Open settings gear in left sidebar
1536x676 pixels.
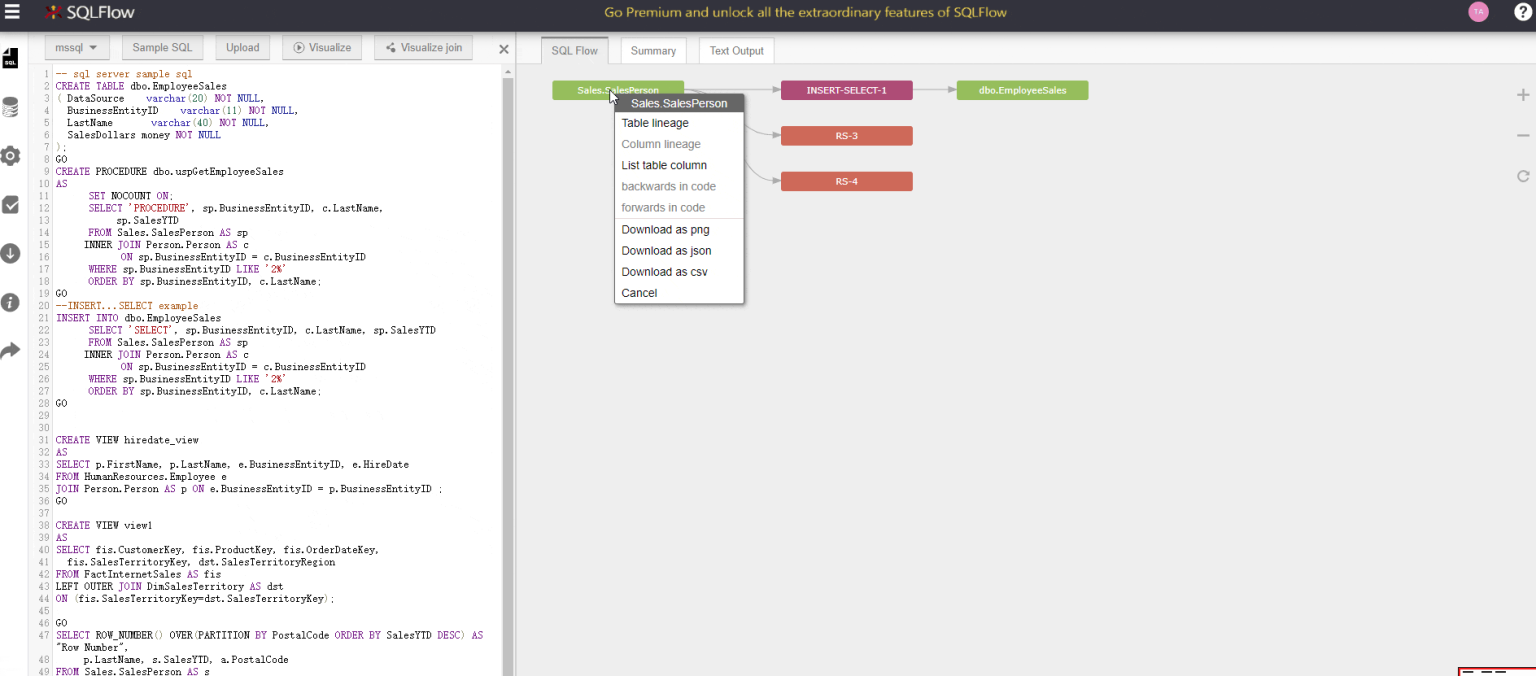(11, 156)
